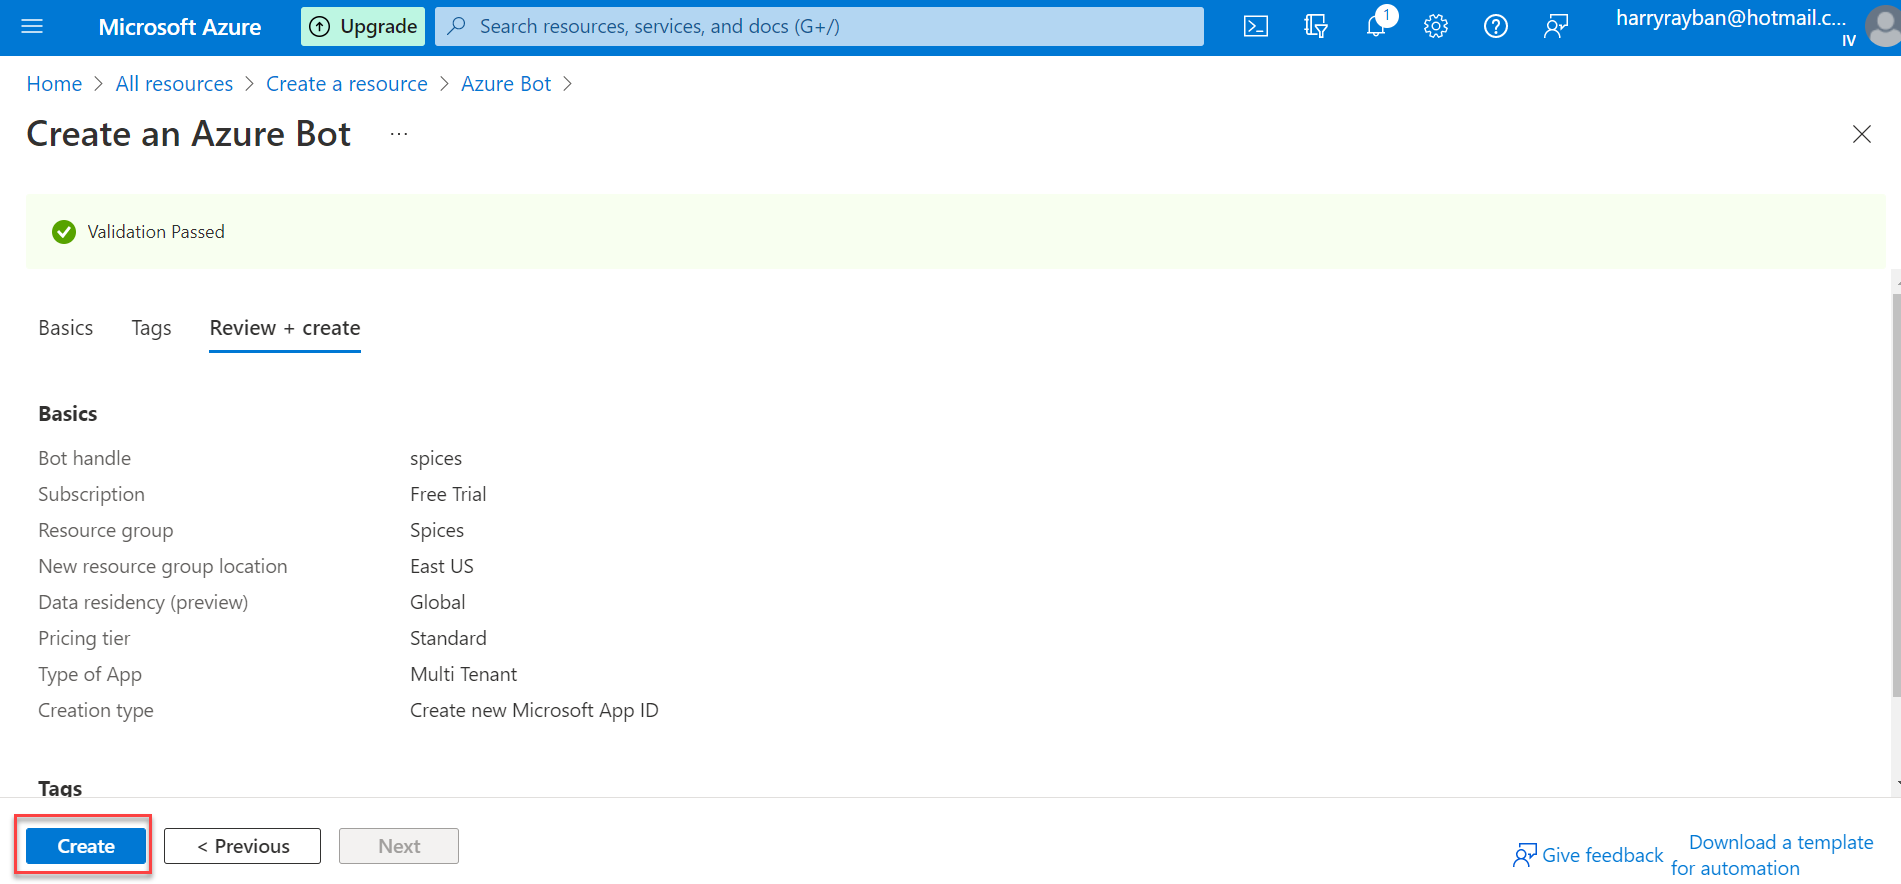Click the 'Create an Azure Bot' page title
1901x884 pixels.
(x=189, y=134)
